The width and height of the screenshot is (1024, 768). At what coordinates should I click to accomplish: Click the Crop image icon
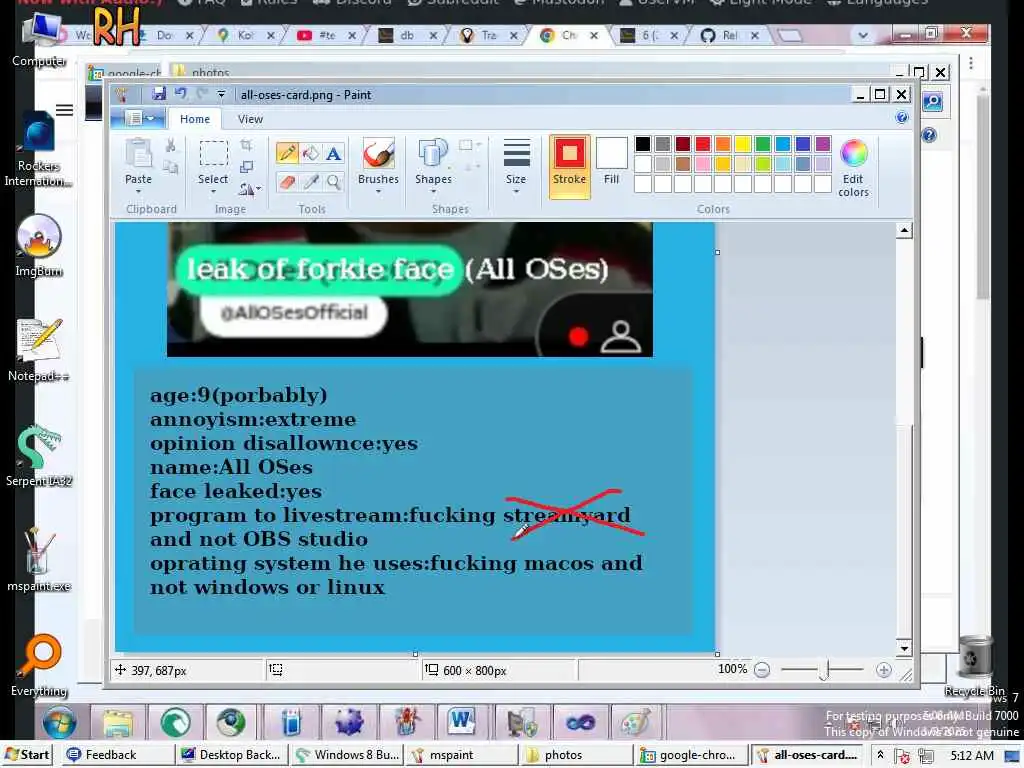click(246, 145)
